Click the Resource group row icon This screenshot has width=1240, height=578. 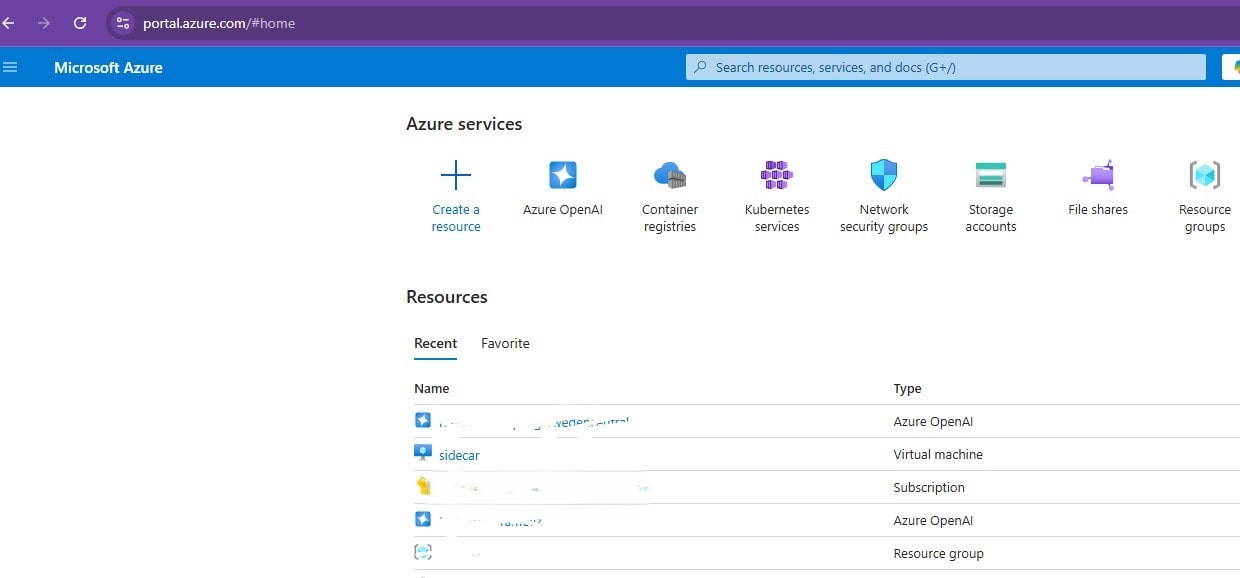423,553
